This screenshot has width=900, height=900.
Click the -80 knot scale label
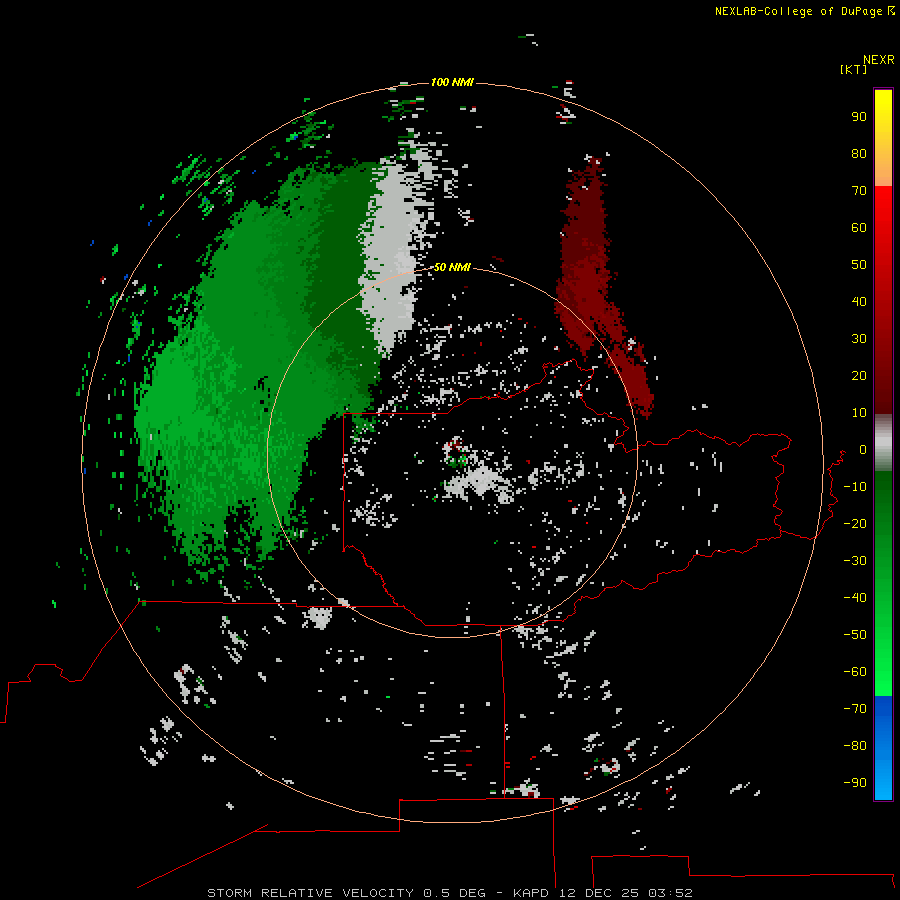coord(855,746)
